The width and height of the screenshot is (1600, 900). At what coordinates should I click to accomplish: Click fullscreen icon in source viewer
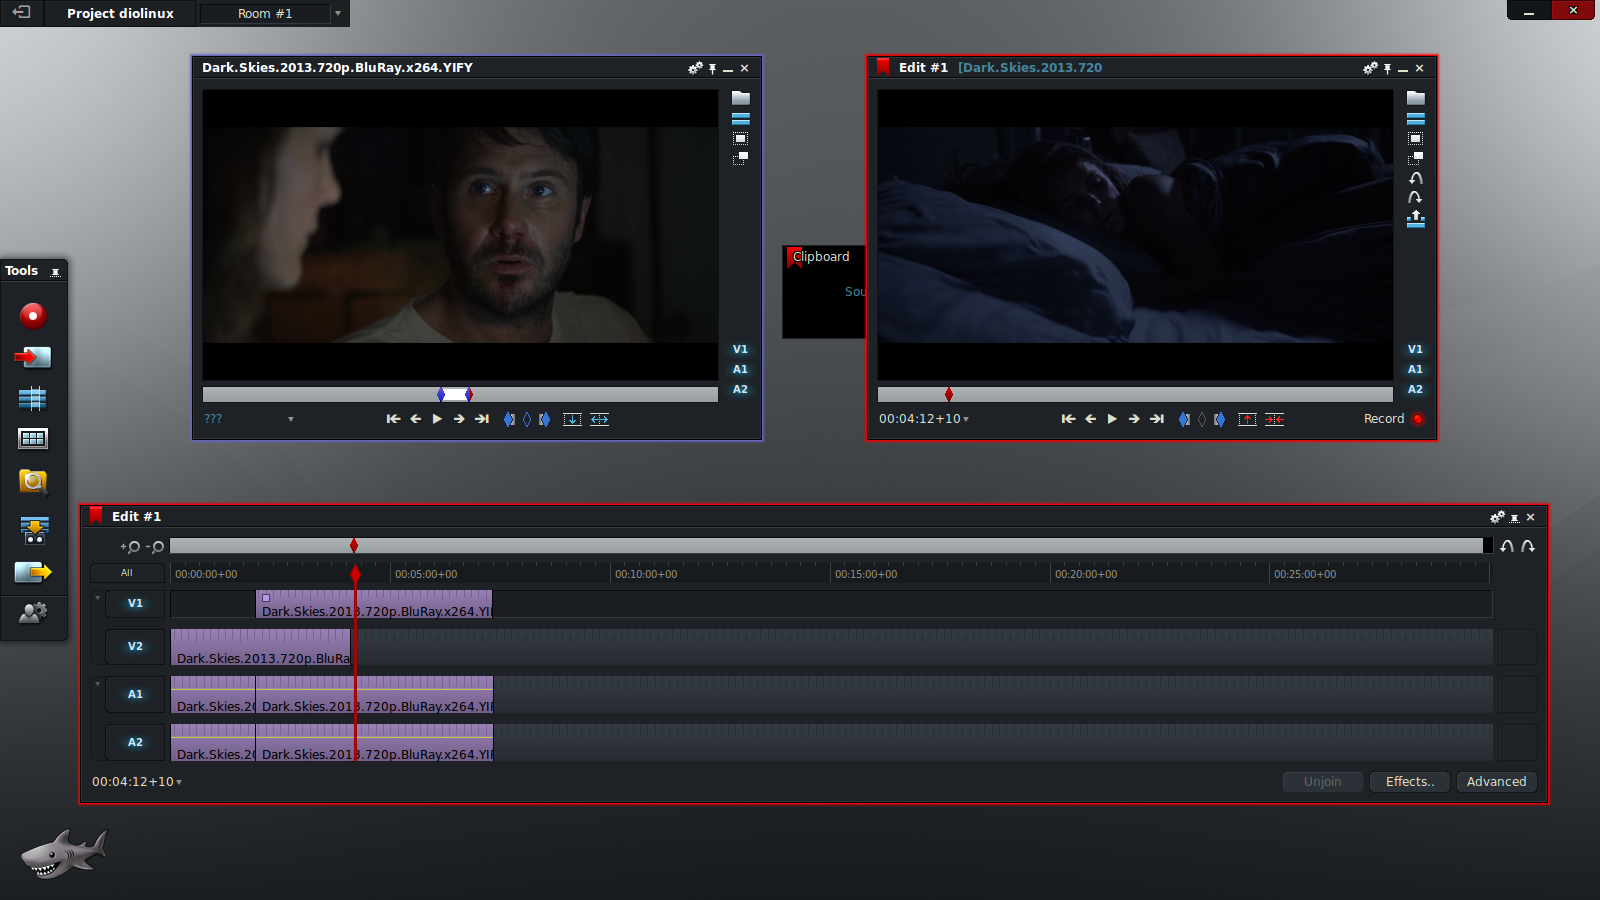coord(741,139)
